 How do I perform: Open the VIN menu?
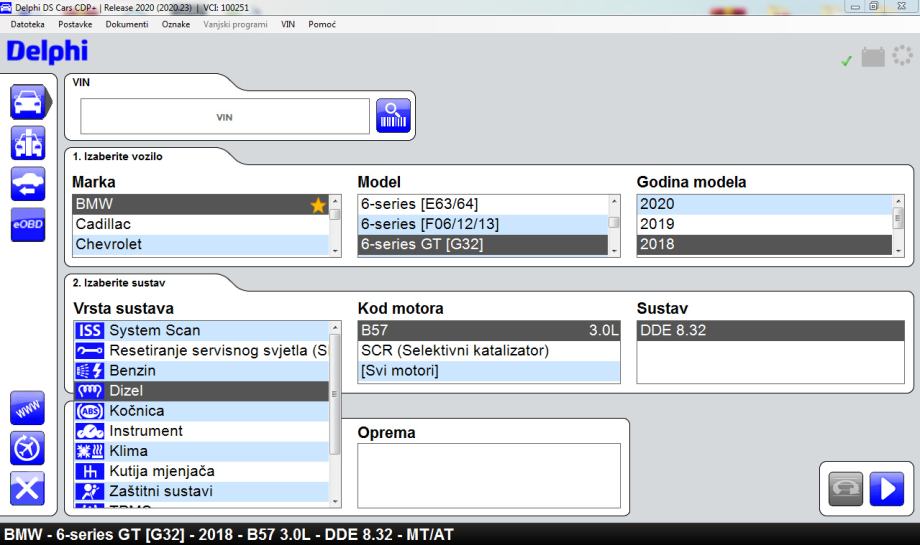coord(288,24)
